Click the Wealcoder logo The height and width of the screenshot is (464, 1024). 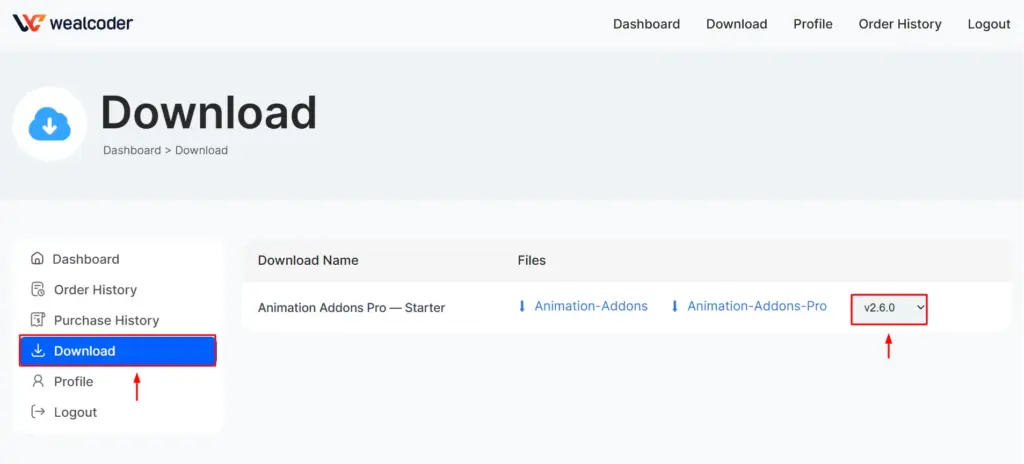click(x=72, y=23)
